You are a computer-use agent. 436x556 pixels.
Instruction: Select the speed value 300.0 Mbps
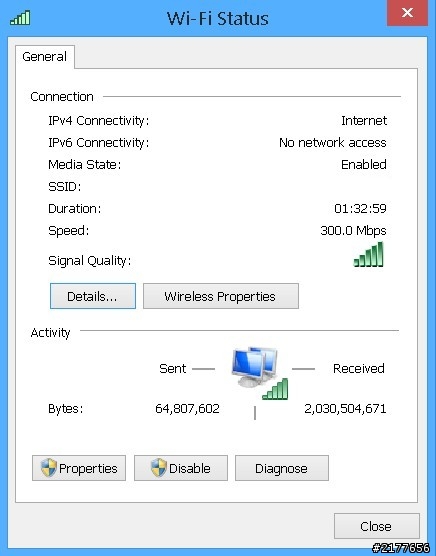point(353,231)
